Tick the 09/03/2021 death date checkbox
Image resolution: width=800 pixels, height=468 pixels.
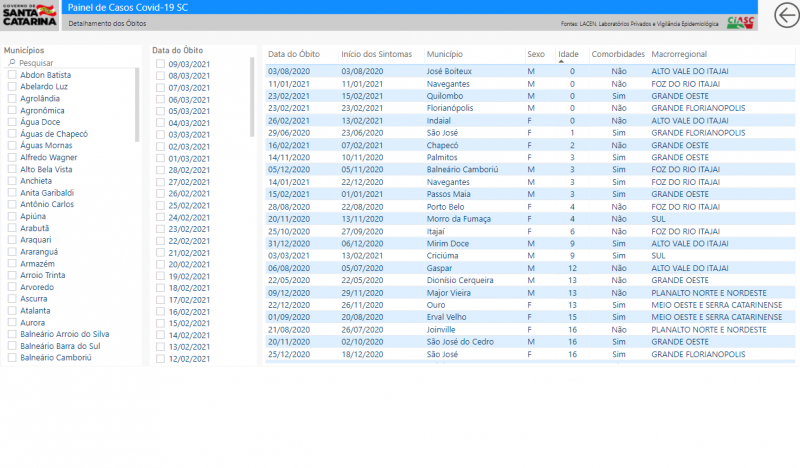[160, 64]
